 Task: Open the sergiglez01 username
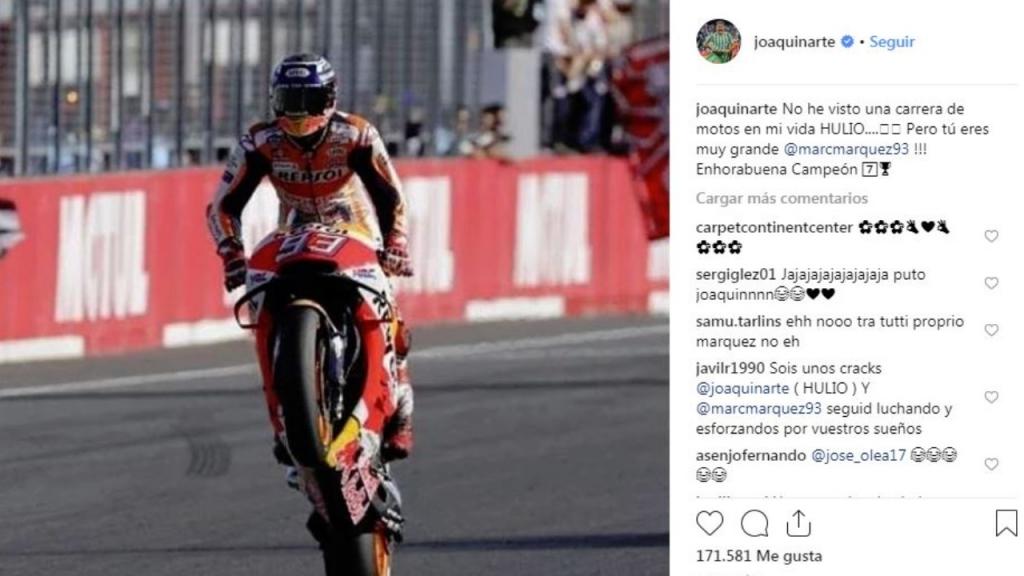tap(736, 274)
